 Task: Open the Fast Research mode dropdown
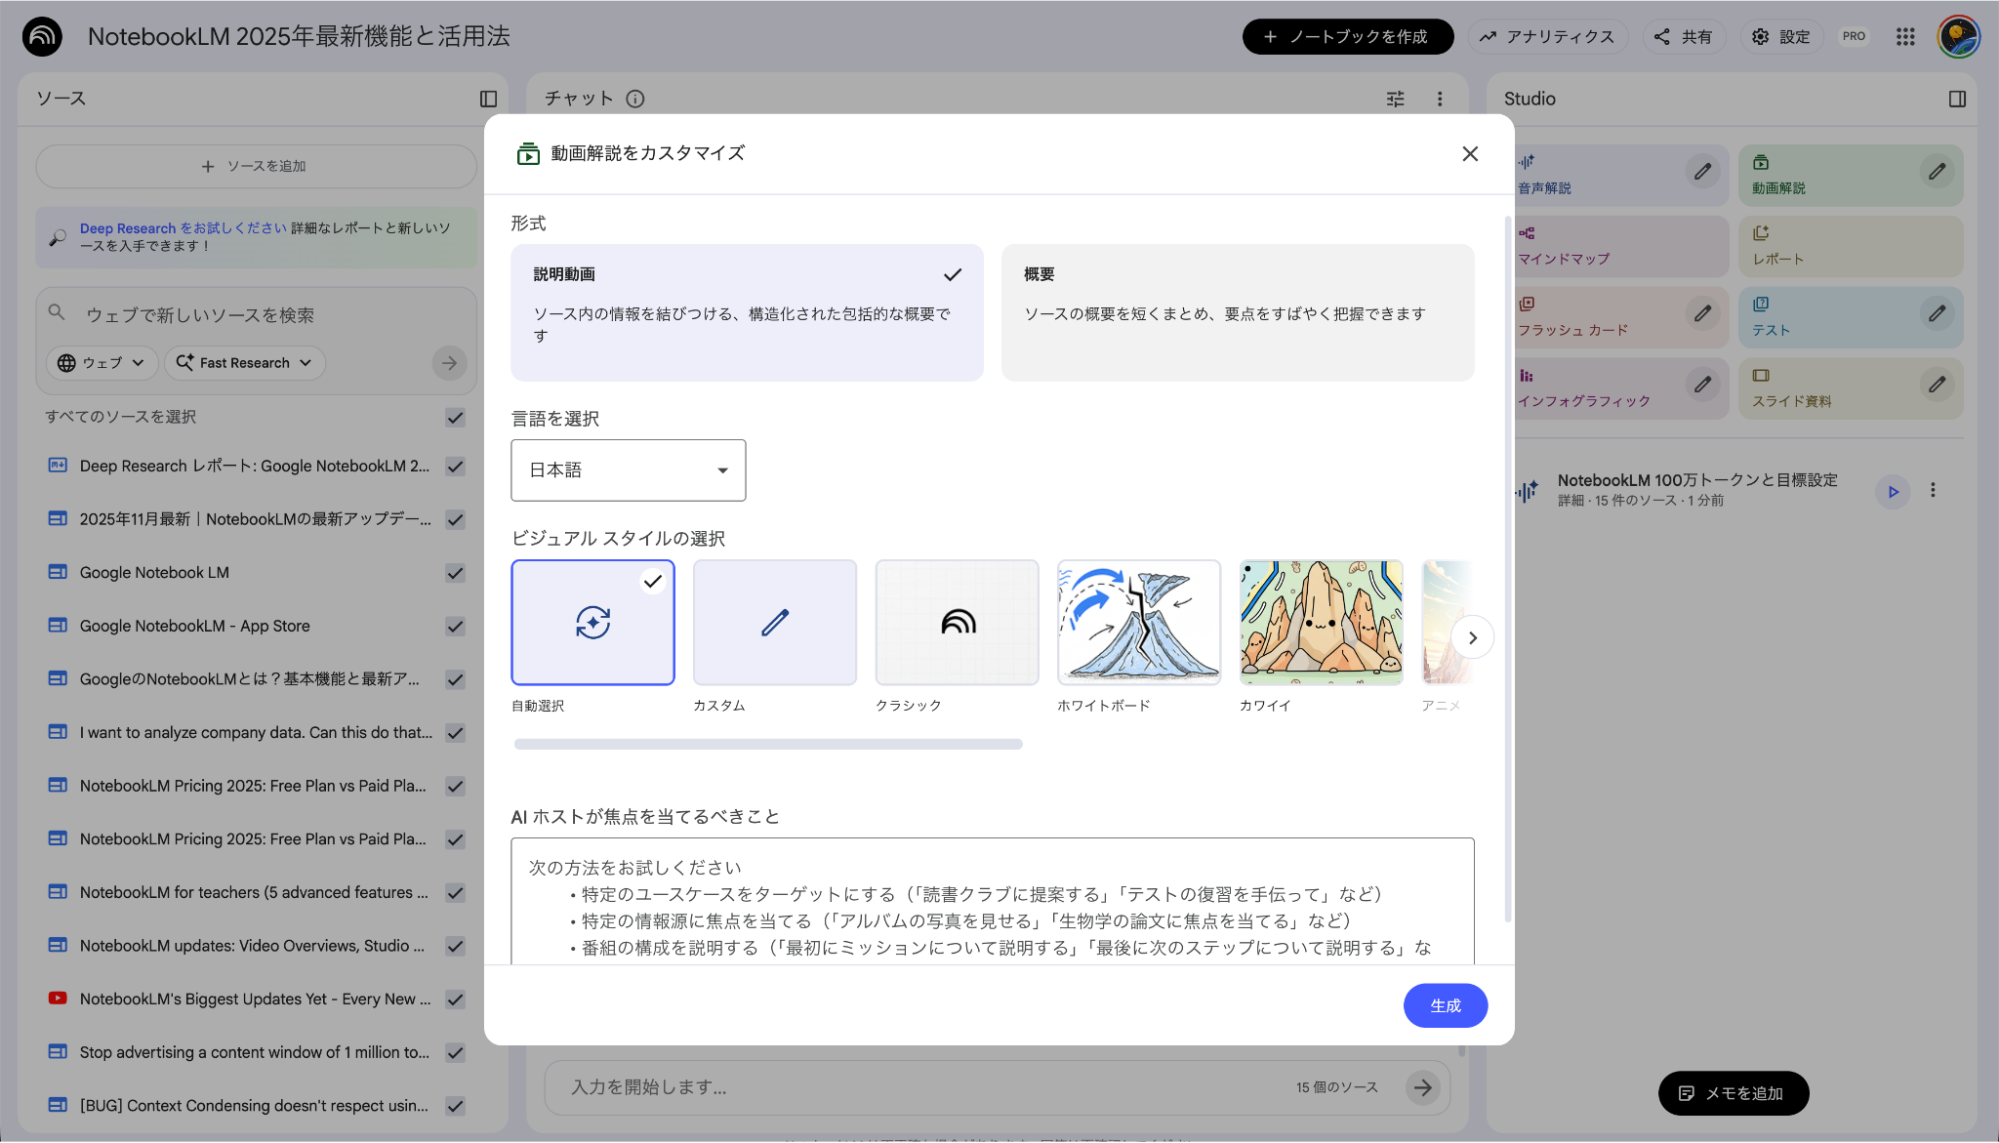coord(244,363)
